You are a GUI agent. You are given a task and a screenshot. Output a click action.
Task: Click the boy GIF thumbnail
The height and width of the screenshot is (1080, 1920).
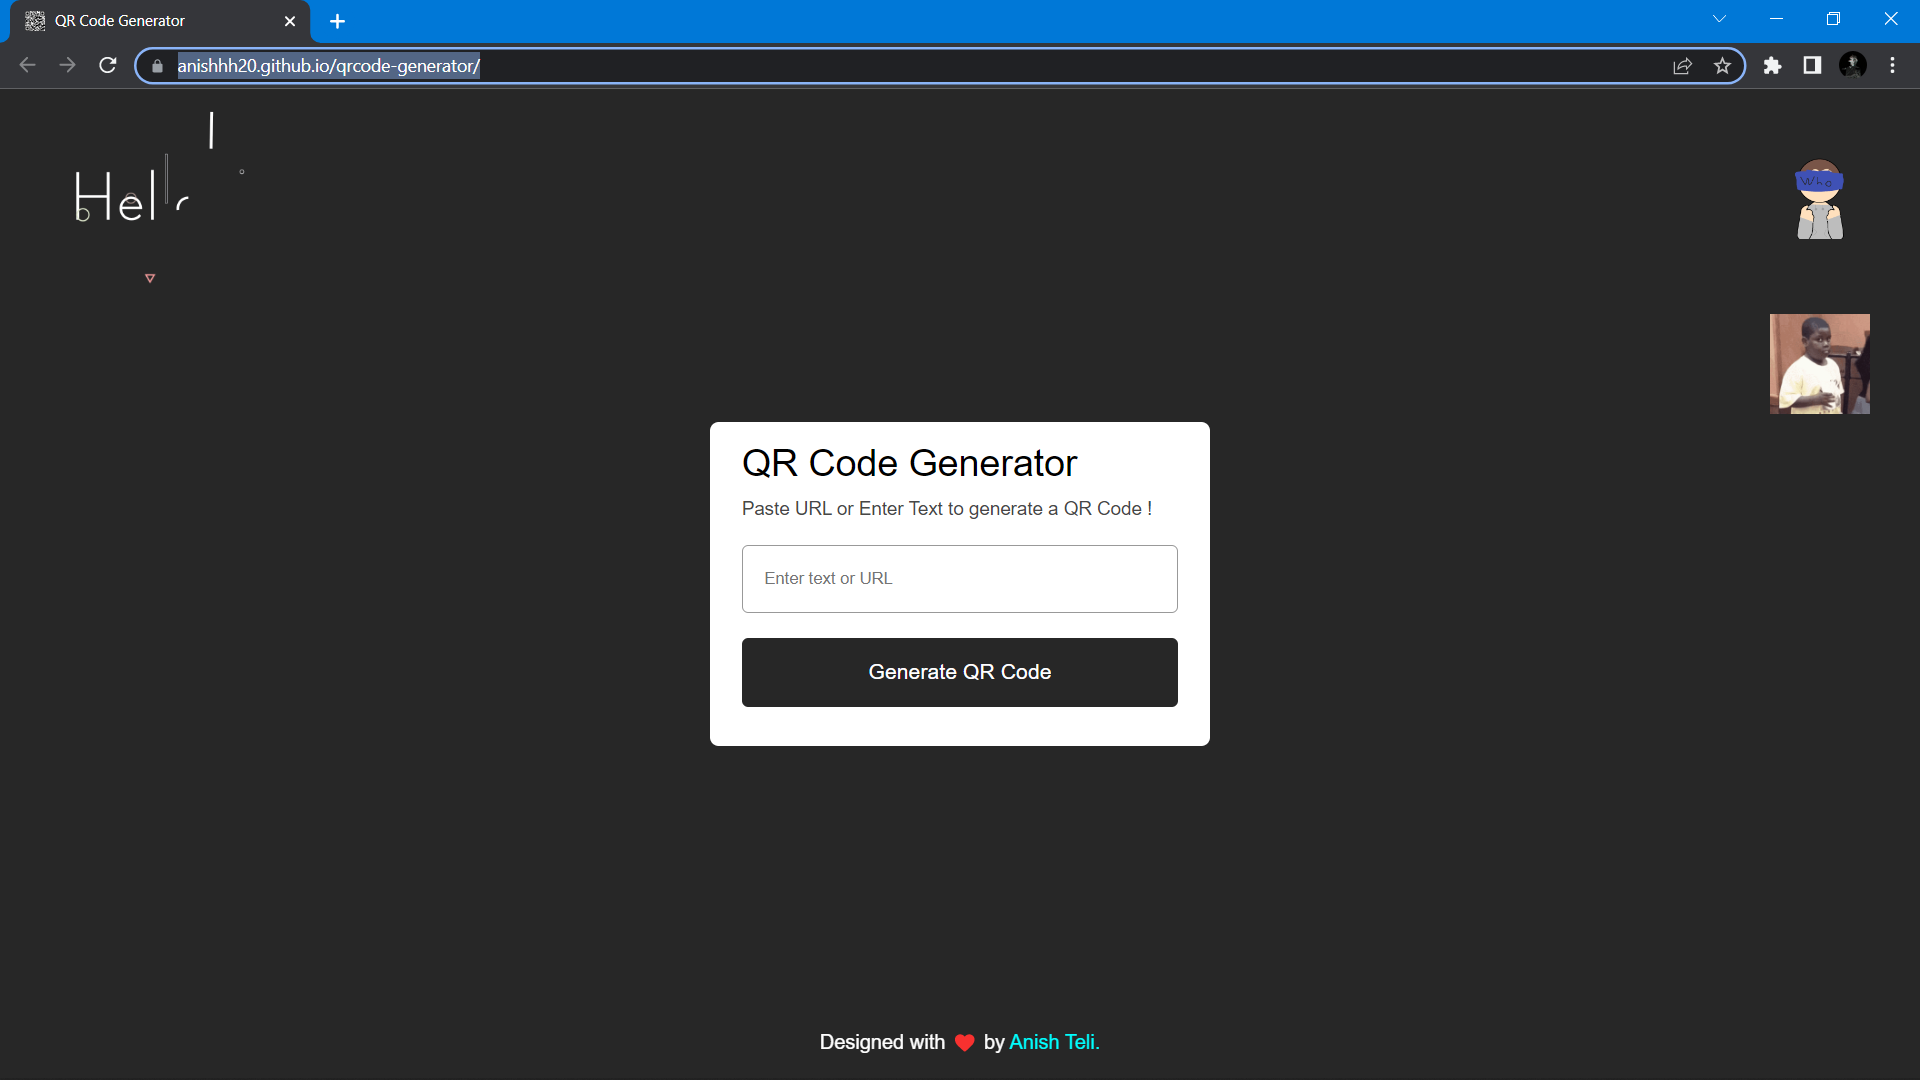point(1819,364)
